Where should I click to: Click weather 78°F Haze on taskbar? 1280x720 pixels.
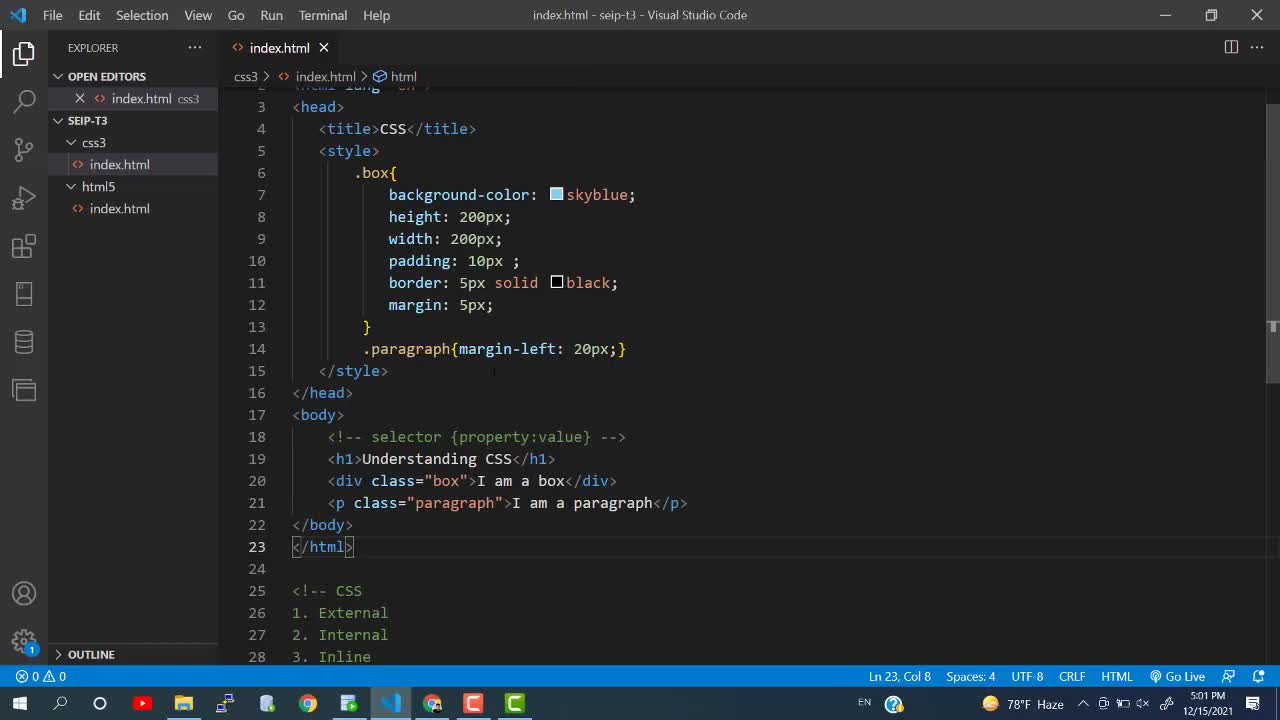pos(1023,704)
